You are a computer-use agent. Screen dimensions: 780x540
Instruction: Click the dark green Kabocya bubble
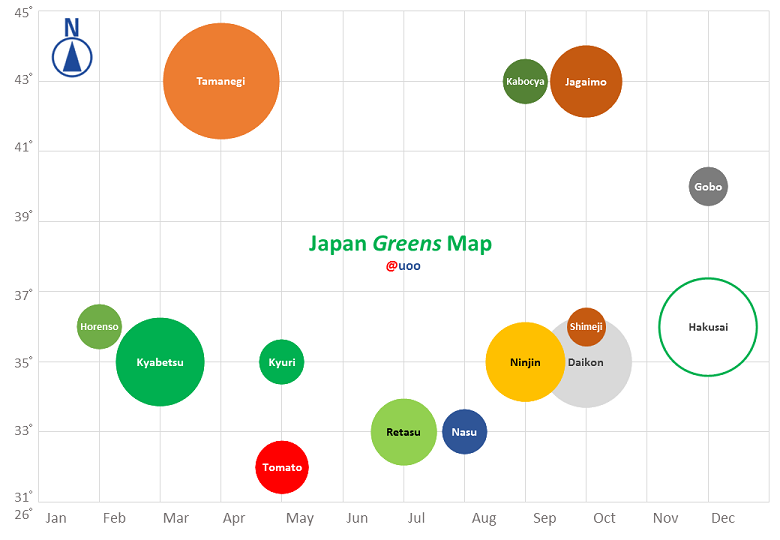(x=525, y=81)
